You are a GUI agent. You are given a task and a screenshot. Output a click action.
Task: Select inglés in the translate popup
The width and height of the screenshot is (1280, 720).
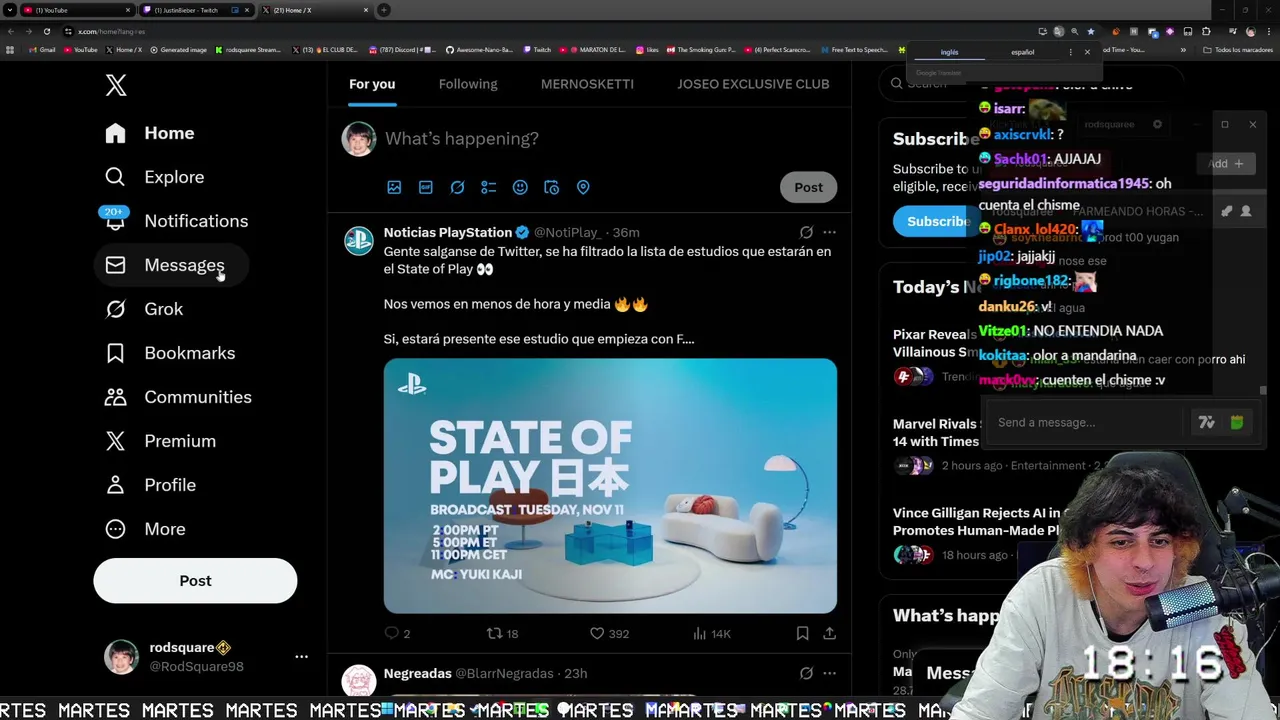click(x=949, y=52)
